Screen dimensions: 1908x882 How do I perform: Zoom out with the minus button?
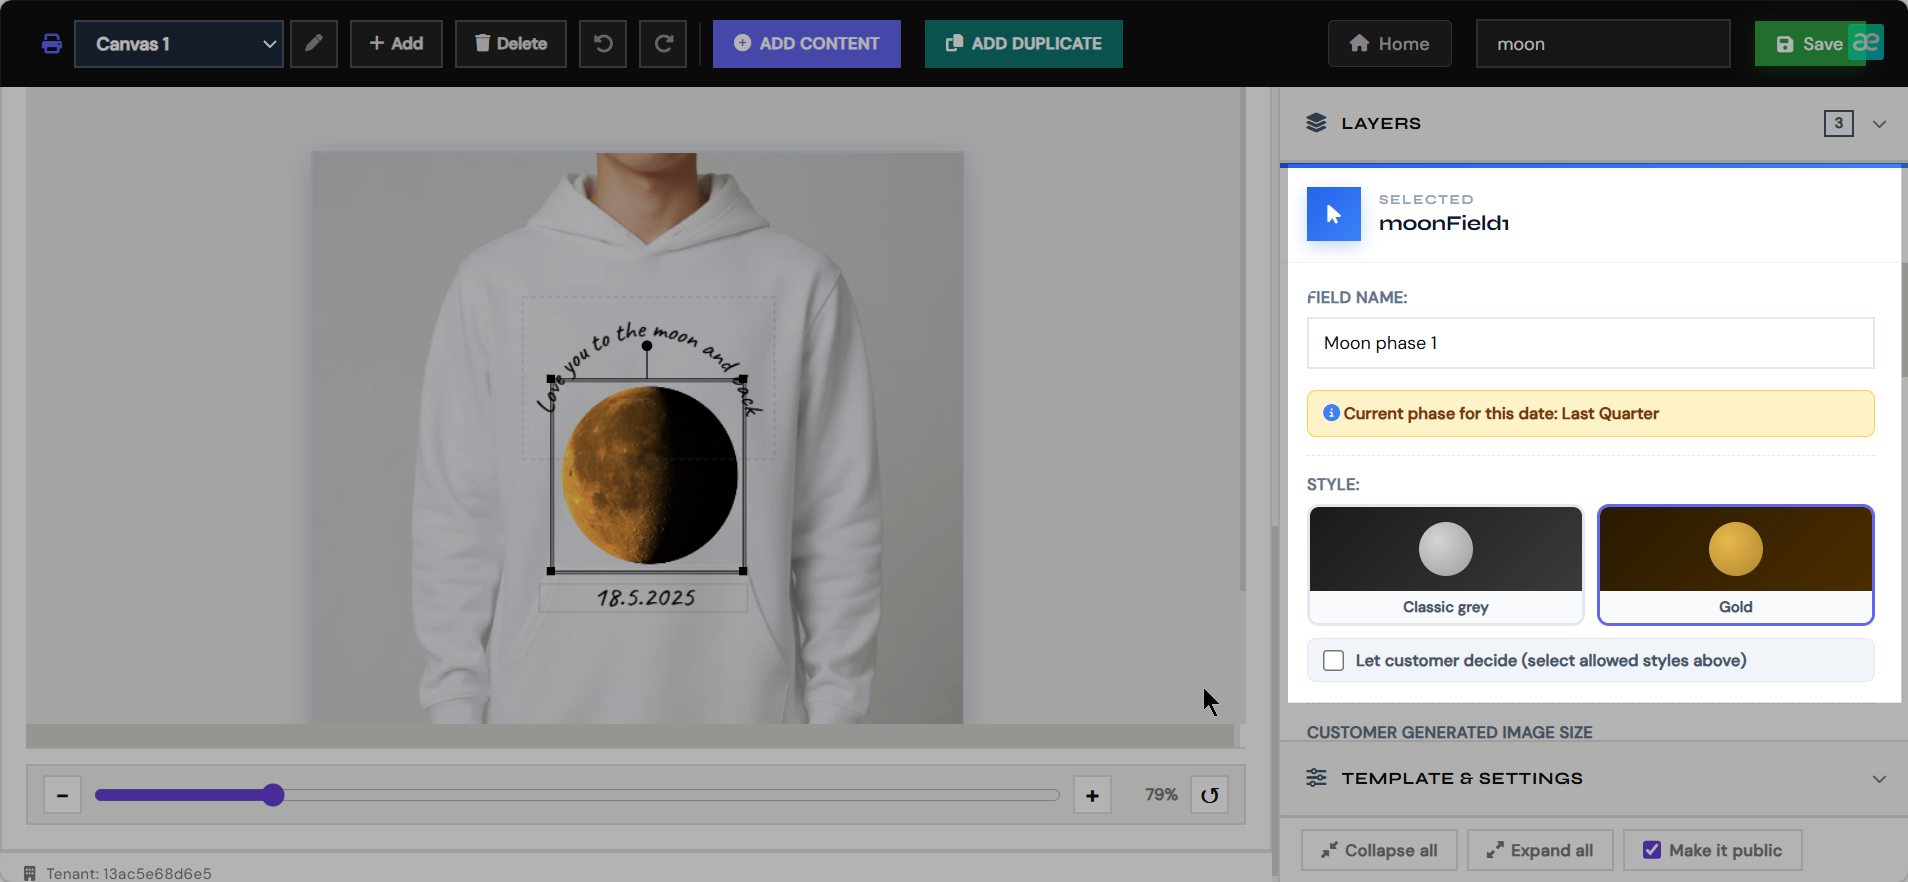[62, 795]
